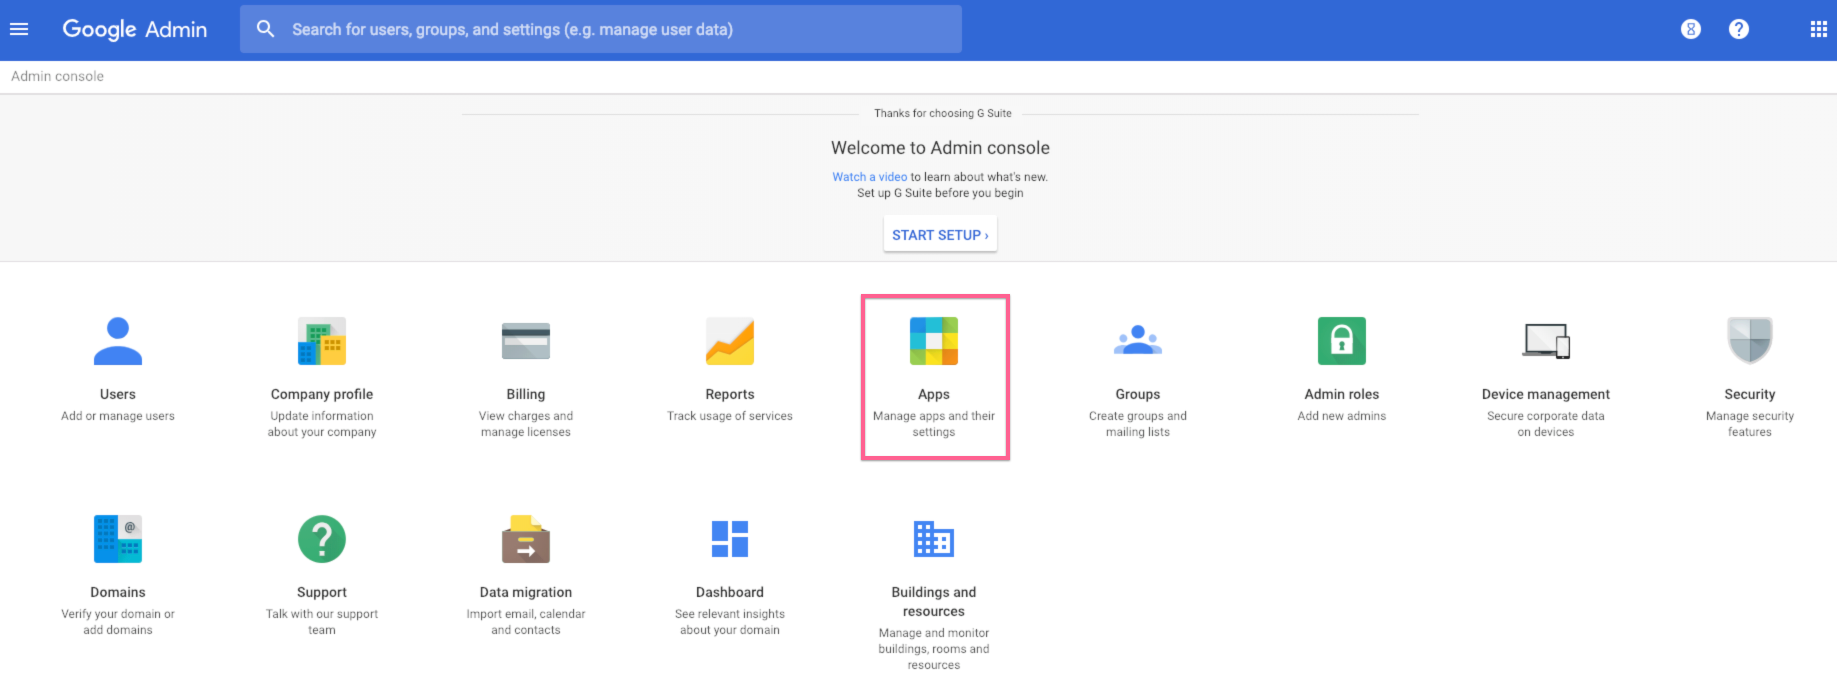Click 'Create groups and mailing lists' text

coord(1138,424)
